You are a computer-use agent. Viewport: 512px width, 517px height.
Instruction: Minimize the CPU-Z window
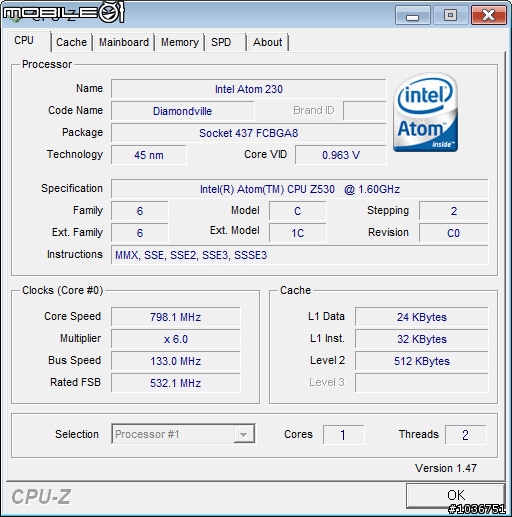pos(413,15)
